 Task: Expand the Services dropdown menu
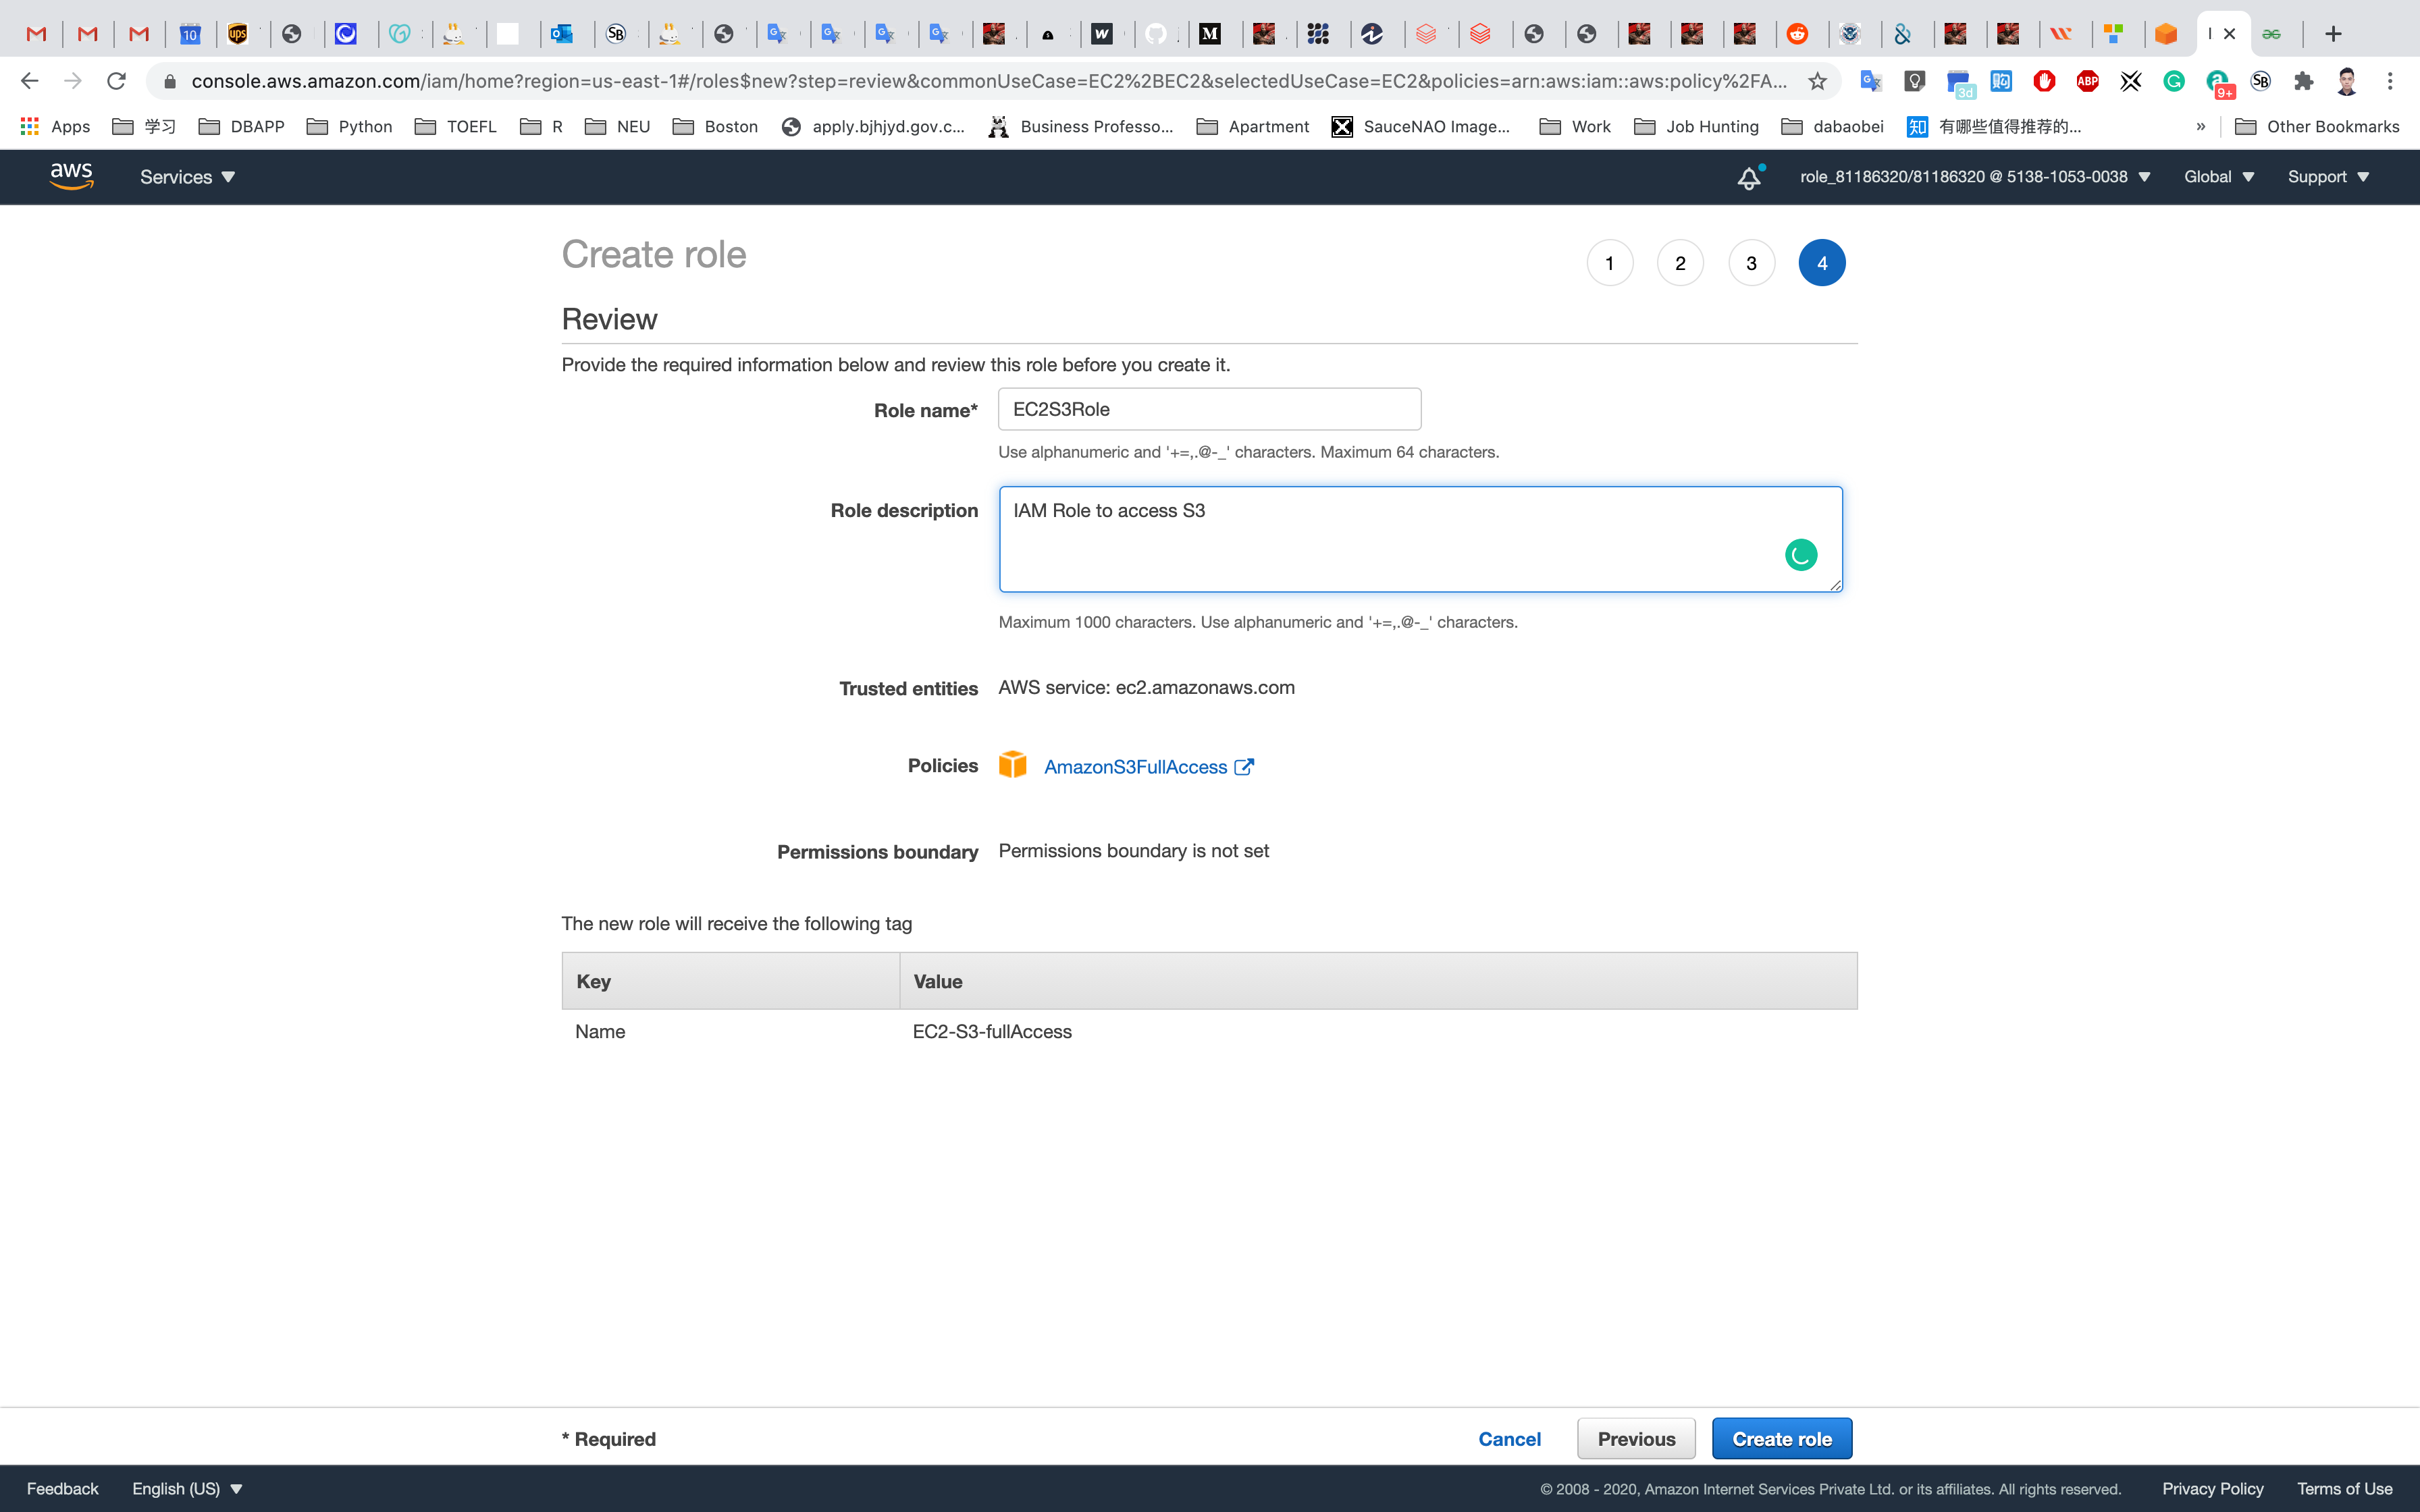pyautogui.click(x=187, y=177)
